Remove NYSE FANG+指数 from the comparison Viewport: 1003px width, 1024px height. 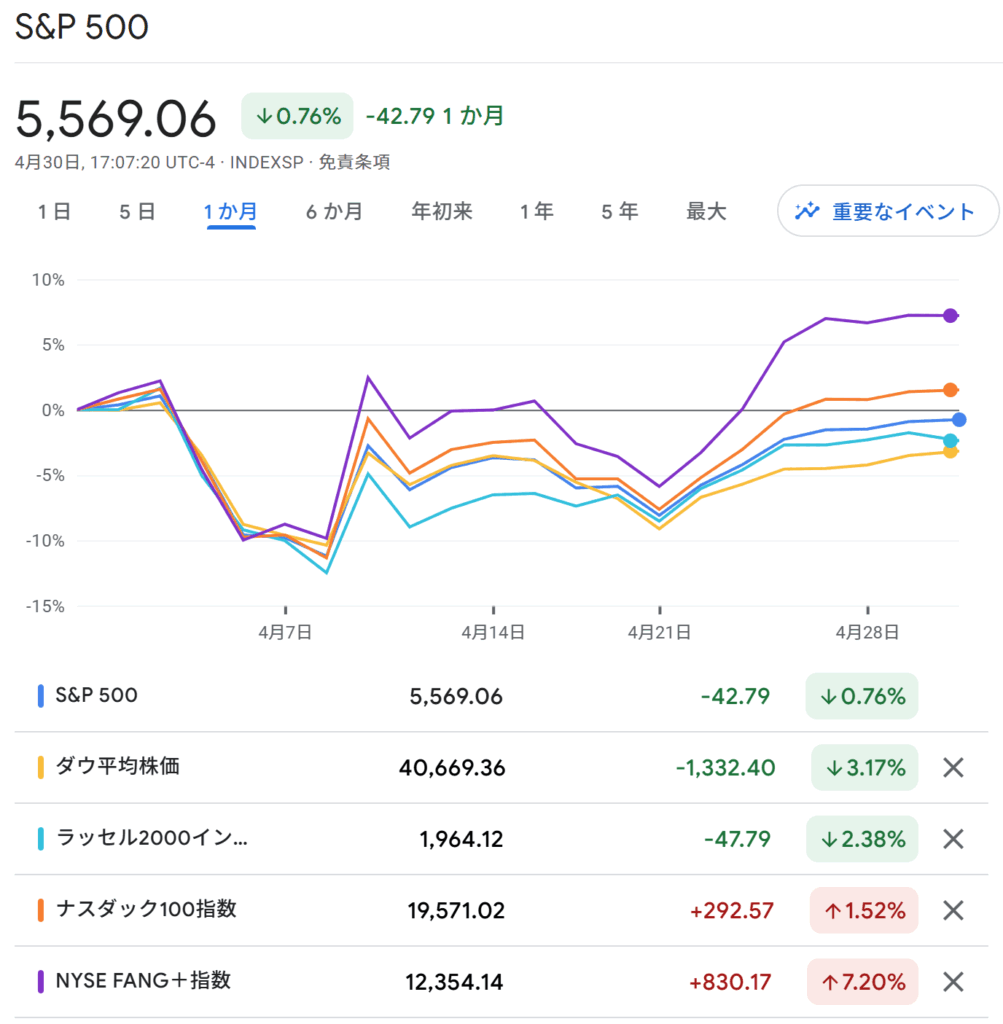click(x=953, y=982)
